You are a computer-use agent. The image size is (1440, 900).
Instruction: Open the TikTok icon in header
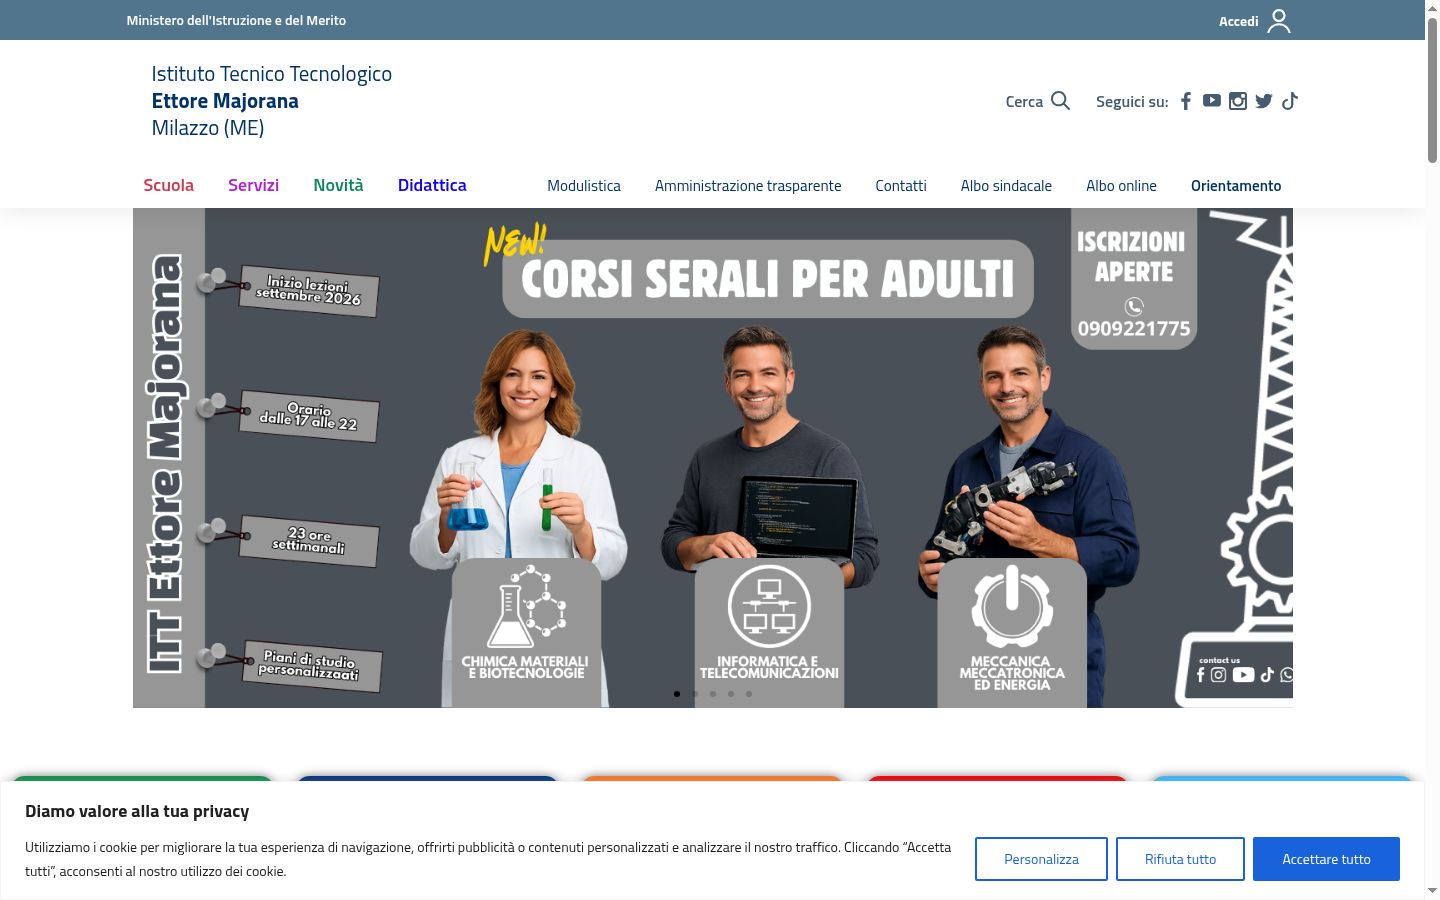tap(1290, 101)
